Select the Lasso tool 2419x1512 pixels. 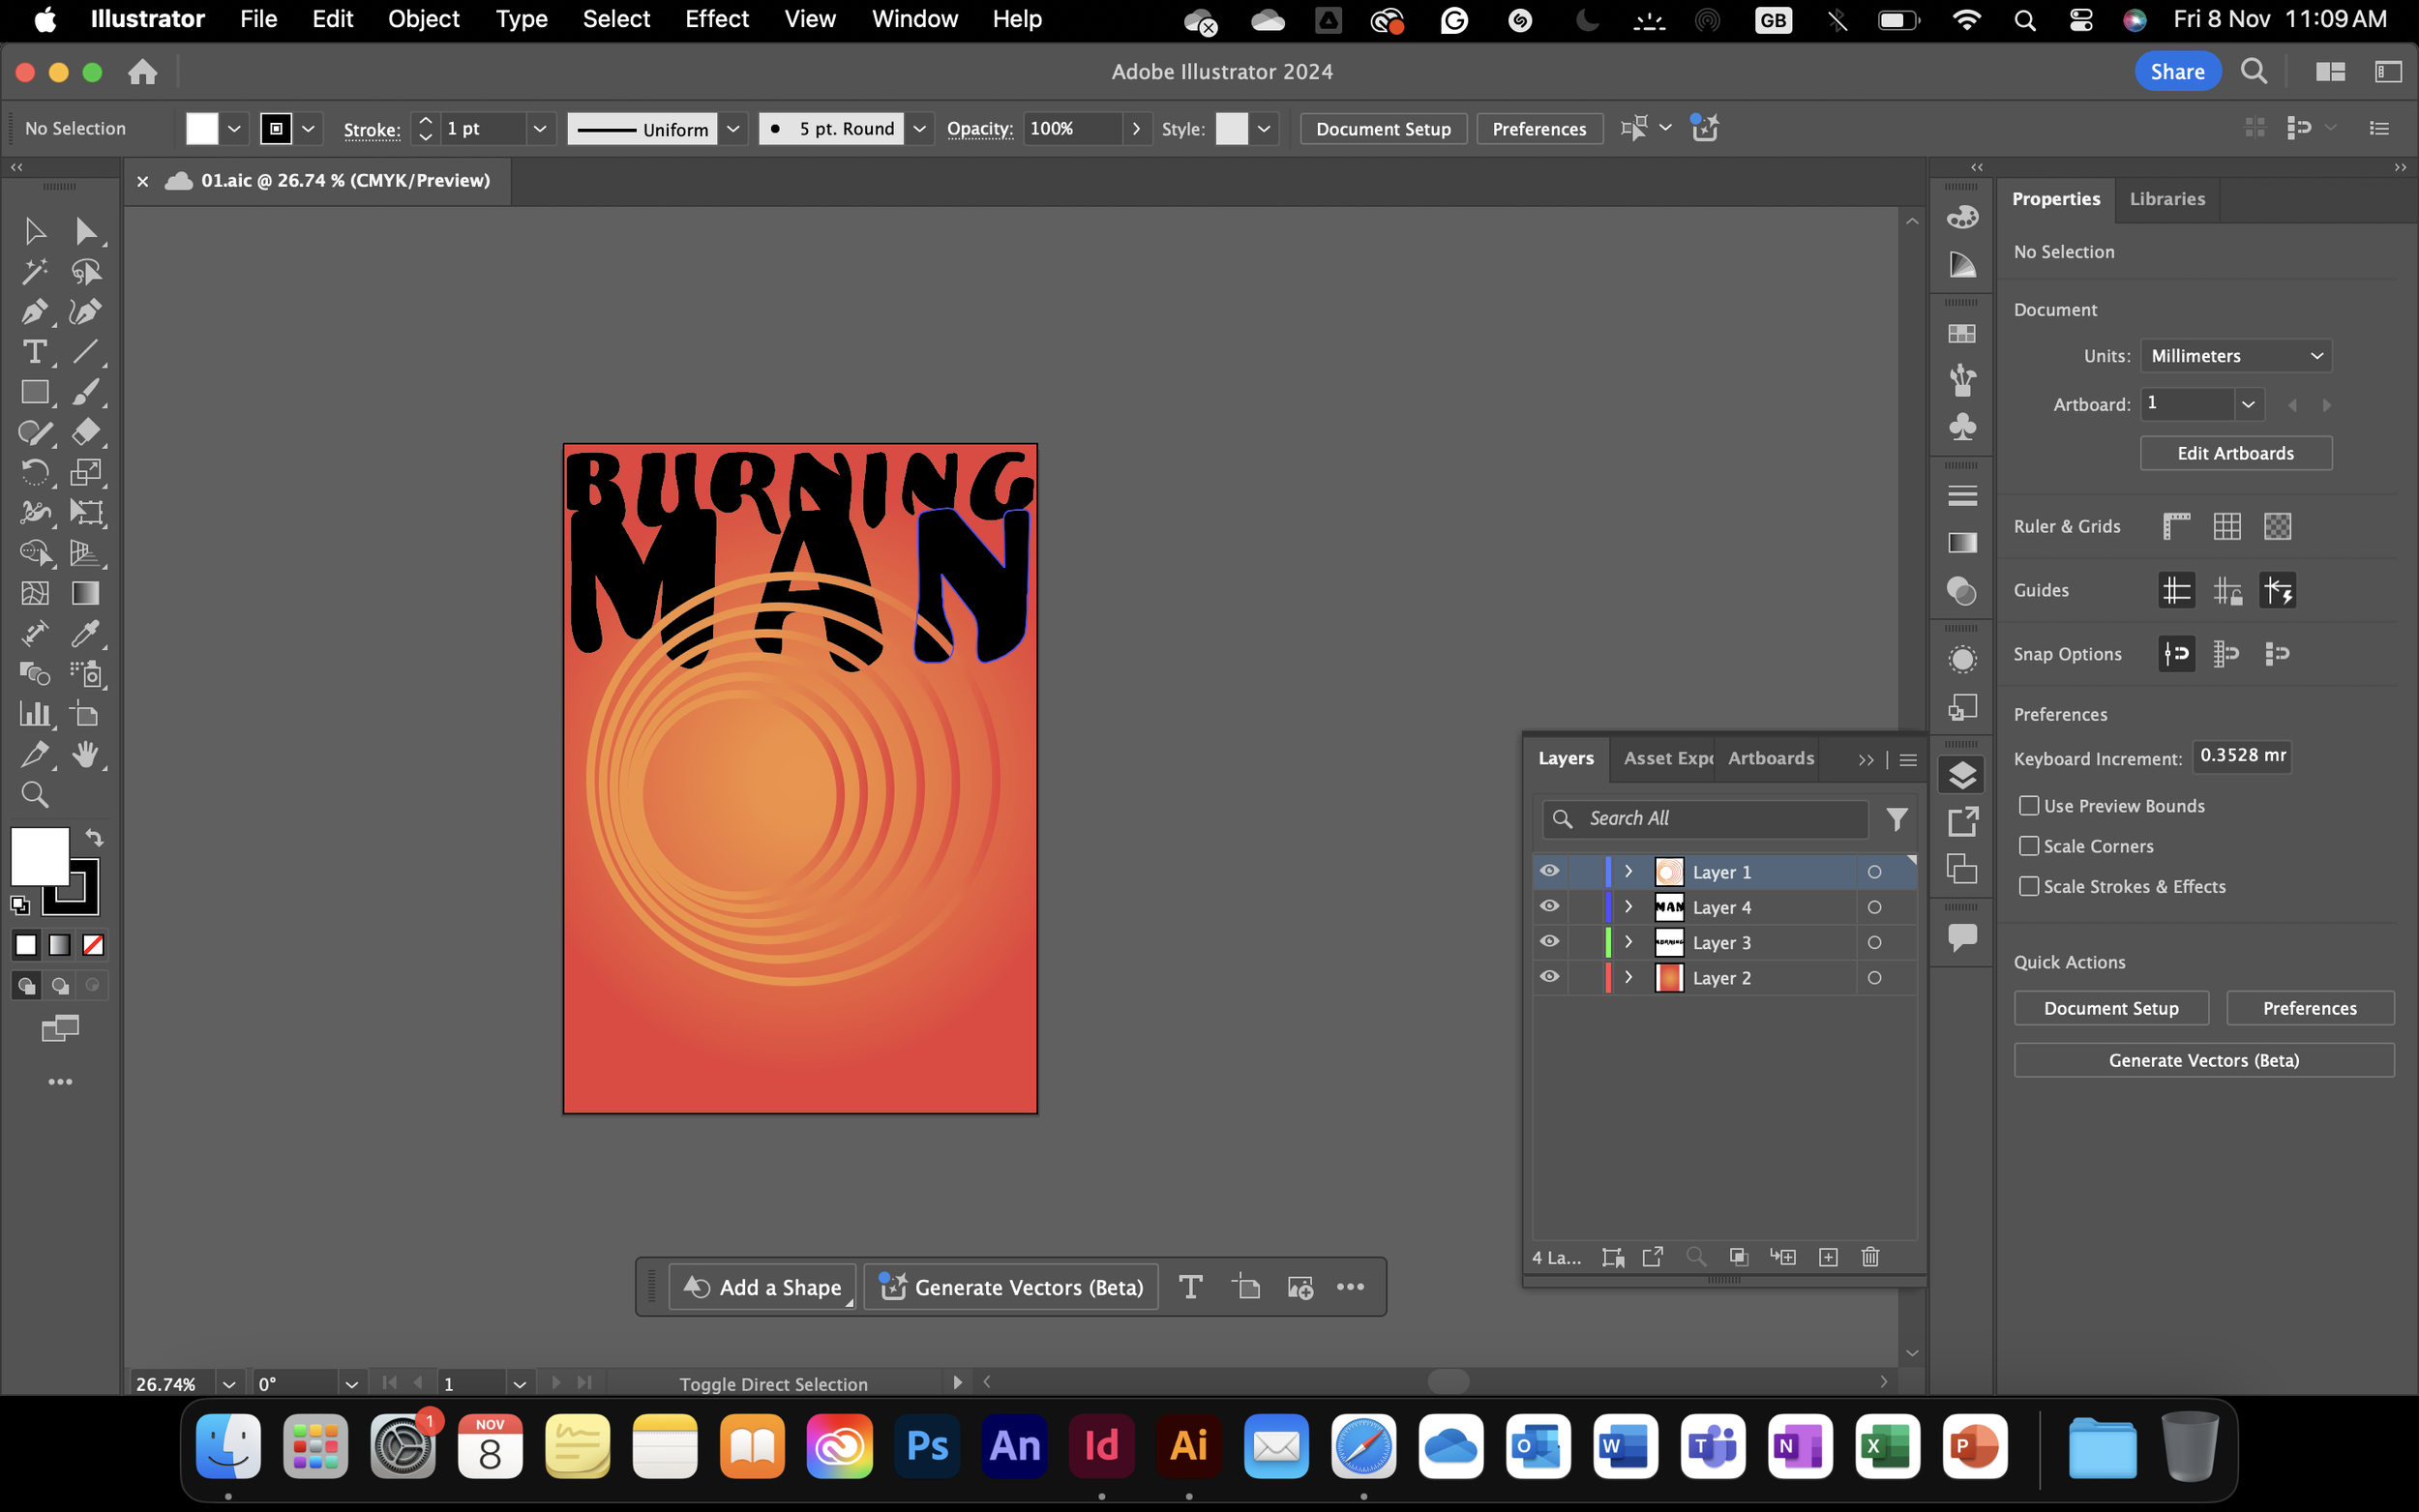pos(86,271)
